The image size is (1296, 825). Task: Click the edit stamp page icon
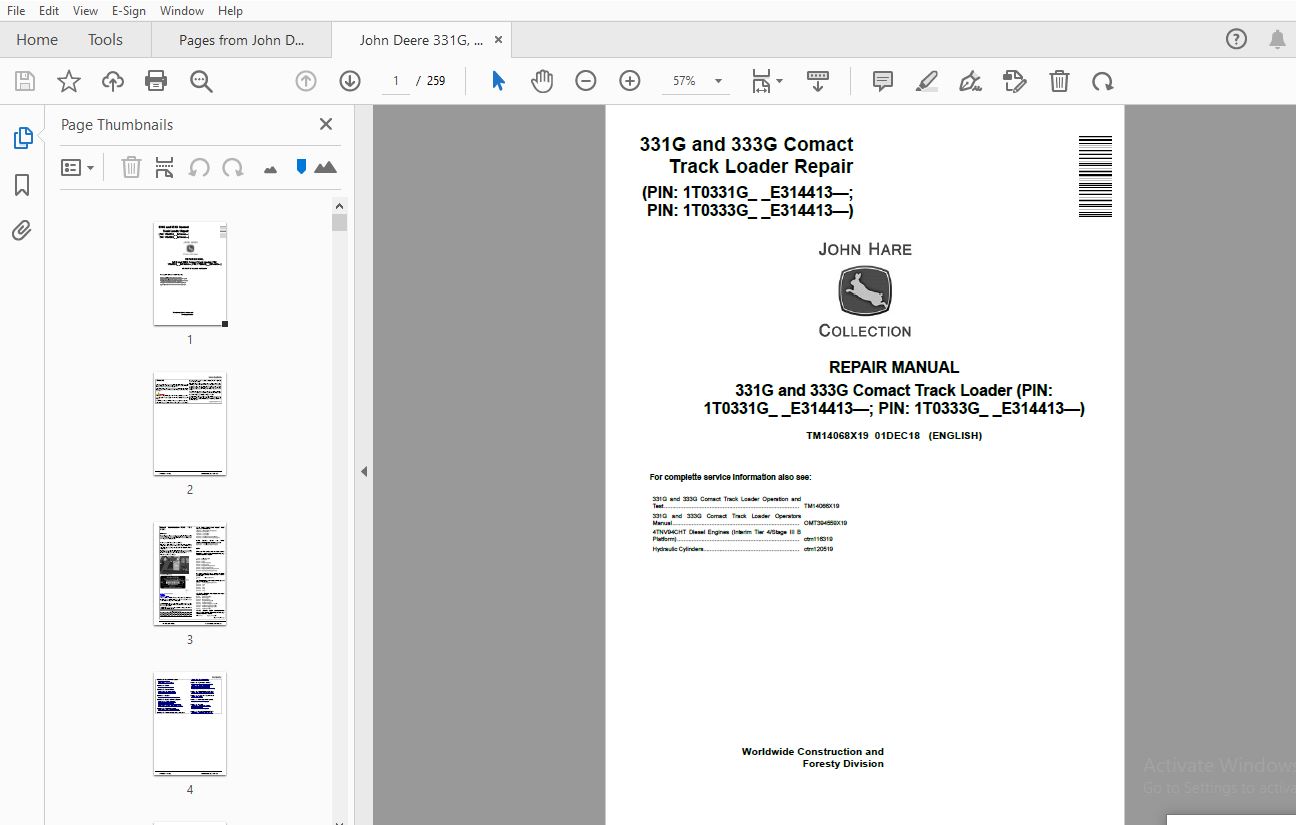[1014, 81]
